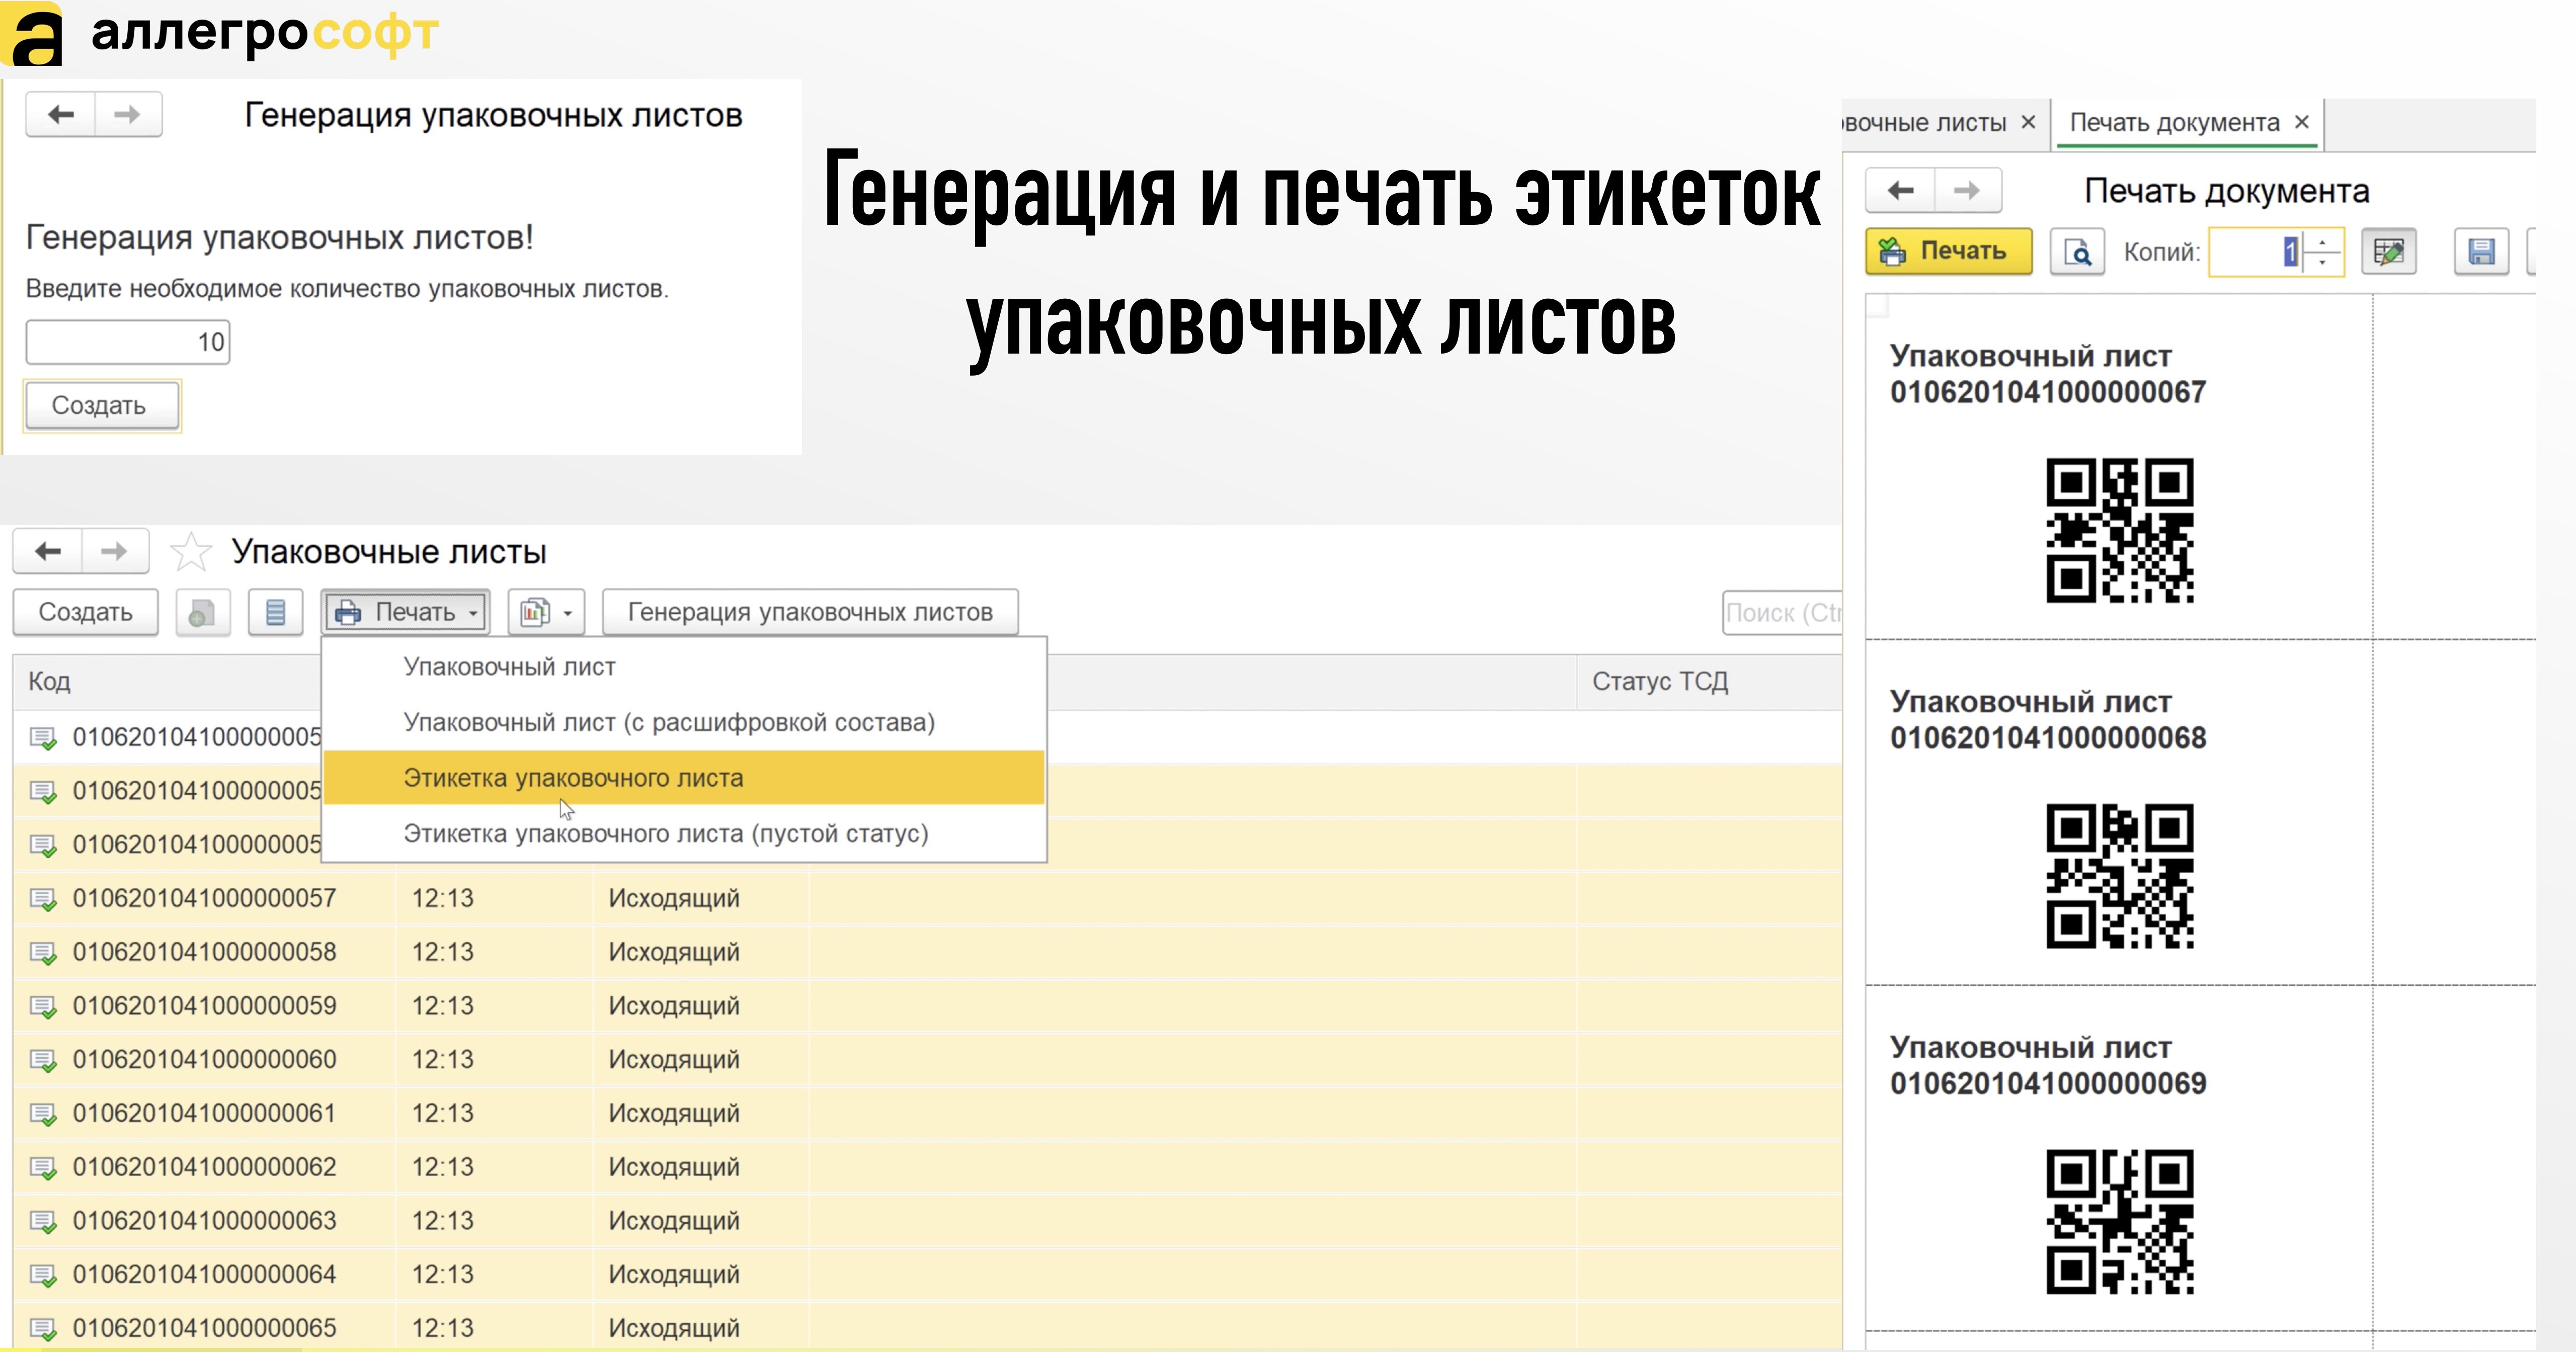
Task: Click the print preview magnifier icon
Action: [2077, 251]
